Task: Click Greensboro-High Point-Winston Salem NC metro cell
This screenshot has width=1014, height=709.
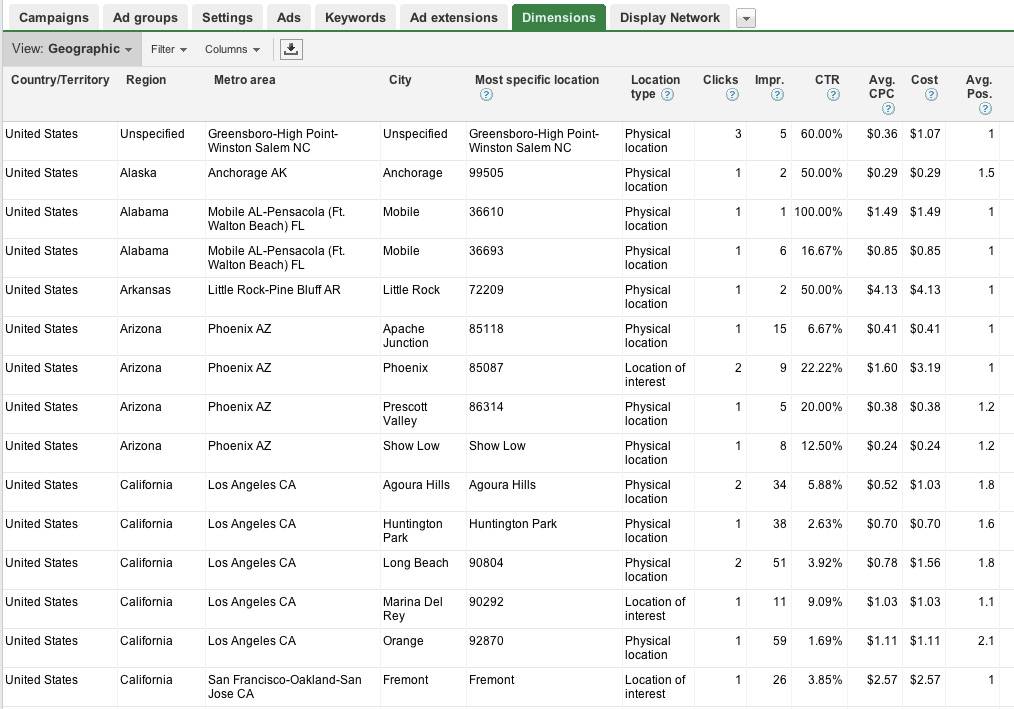Action: click(x=272, y=141)
